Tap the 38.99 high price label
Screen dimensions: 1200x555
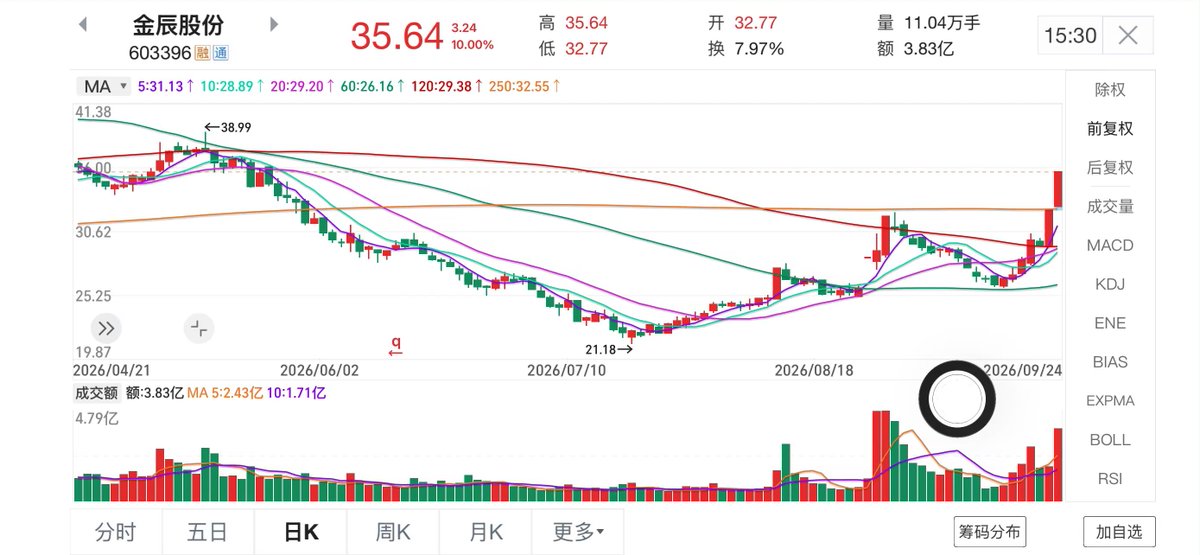tap(236, 128)
